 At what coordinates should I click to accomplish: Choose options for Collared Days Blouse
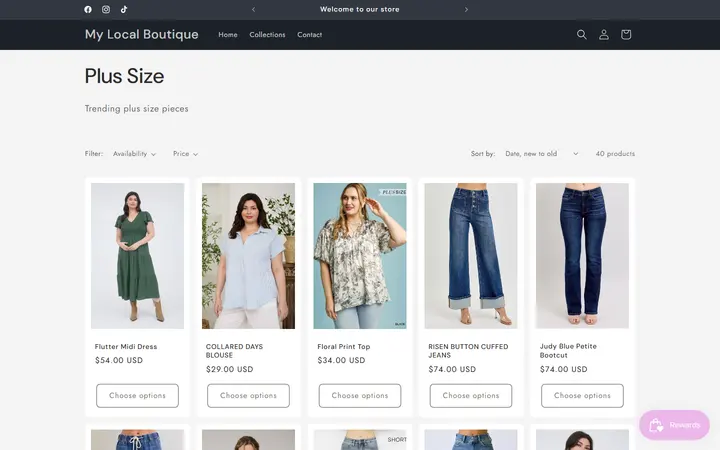tap(248, 395)
